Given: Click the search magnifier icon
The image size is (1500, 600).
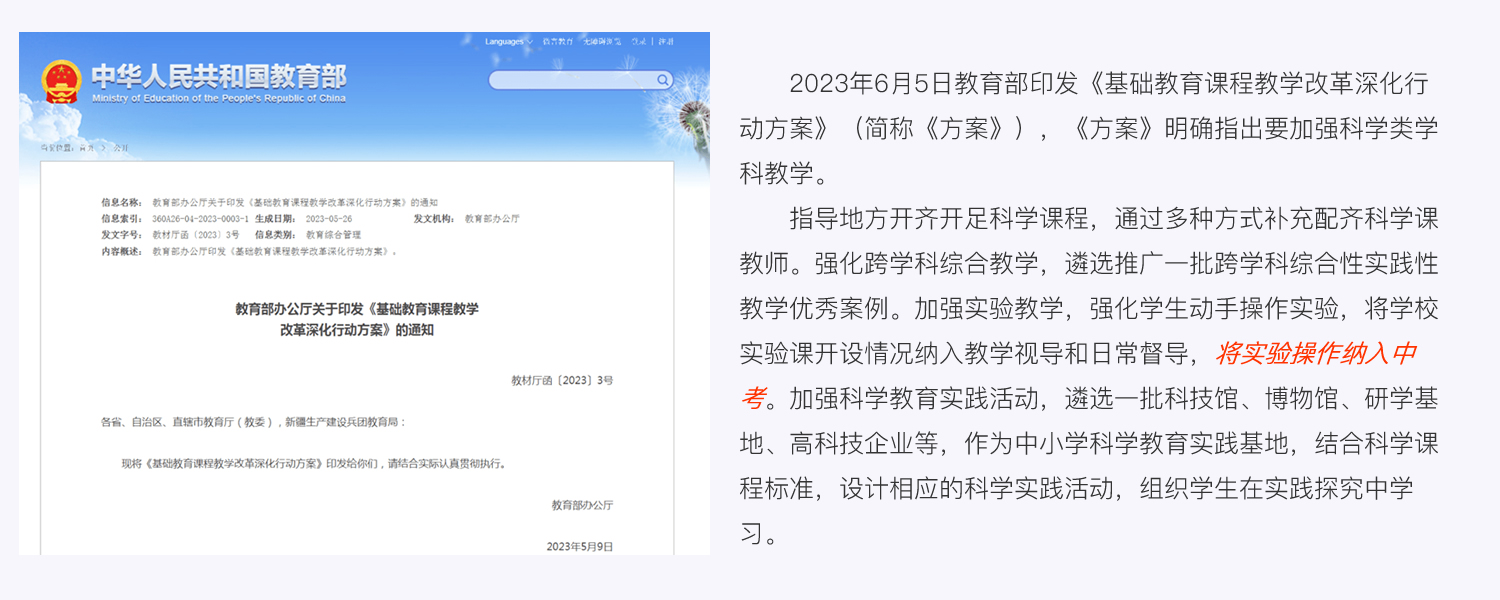Looking at the screenshot, I should coord(661,78).
